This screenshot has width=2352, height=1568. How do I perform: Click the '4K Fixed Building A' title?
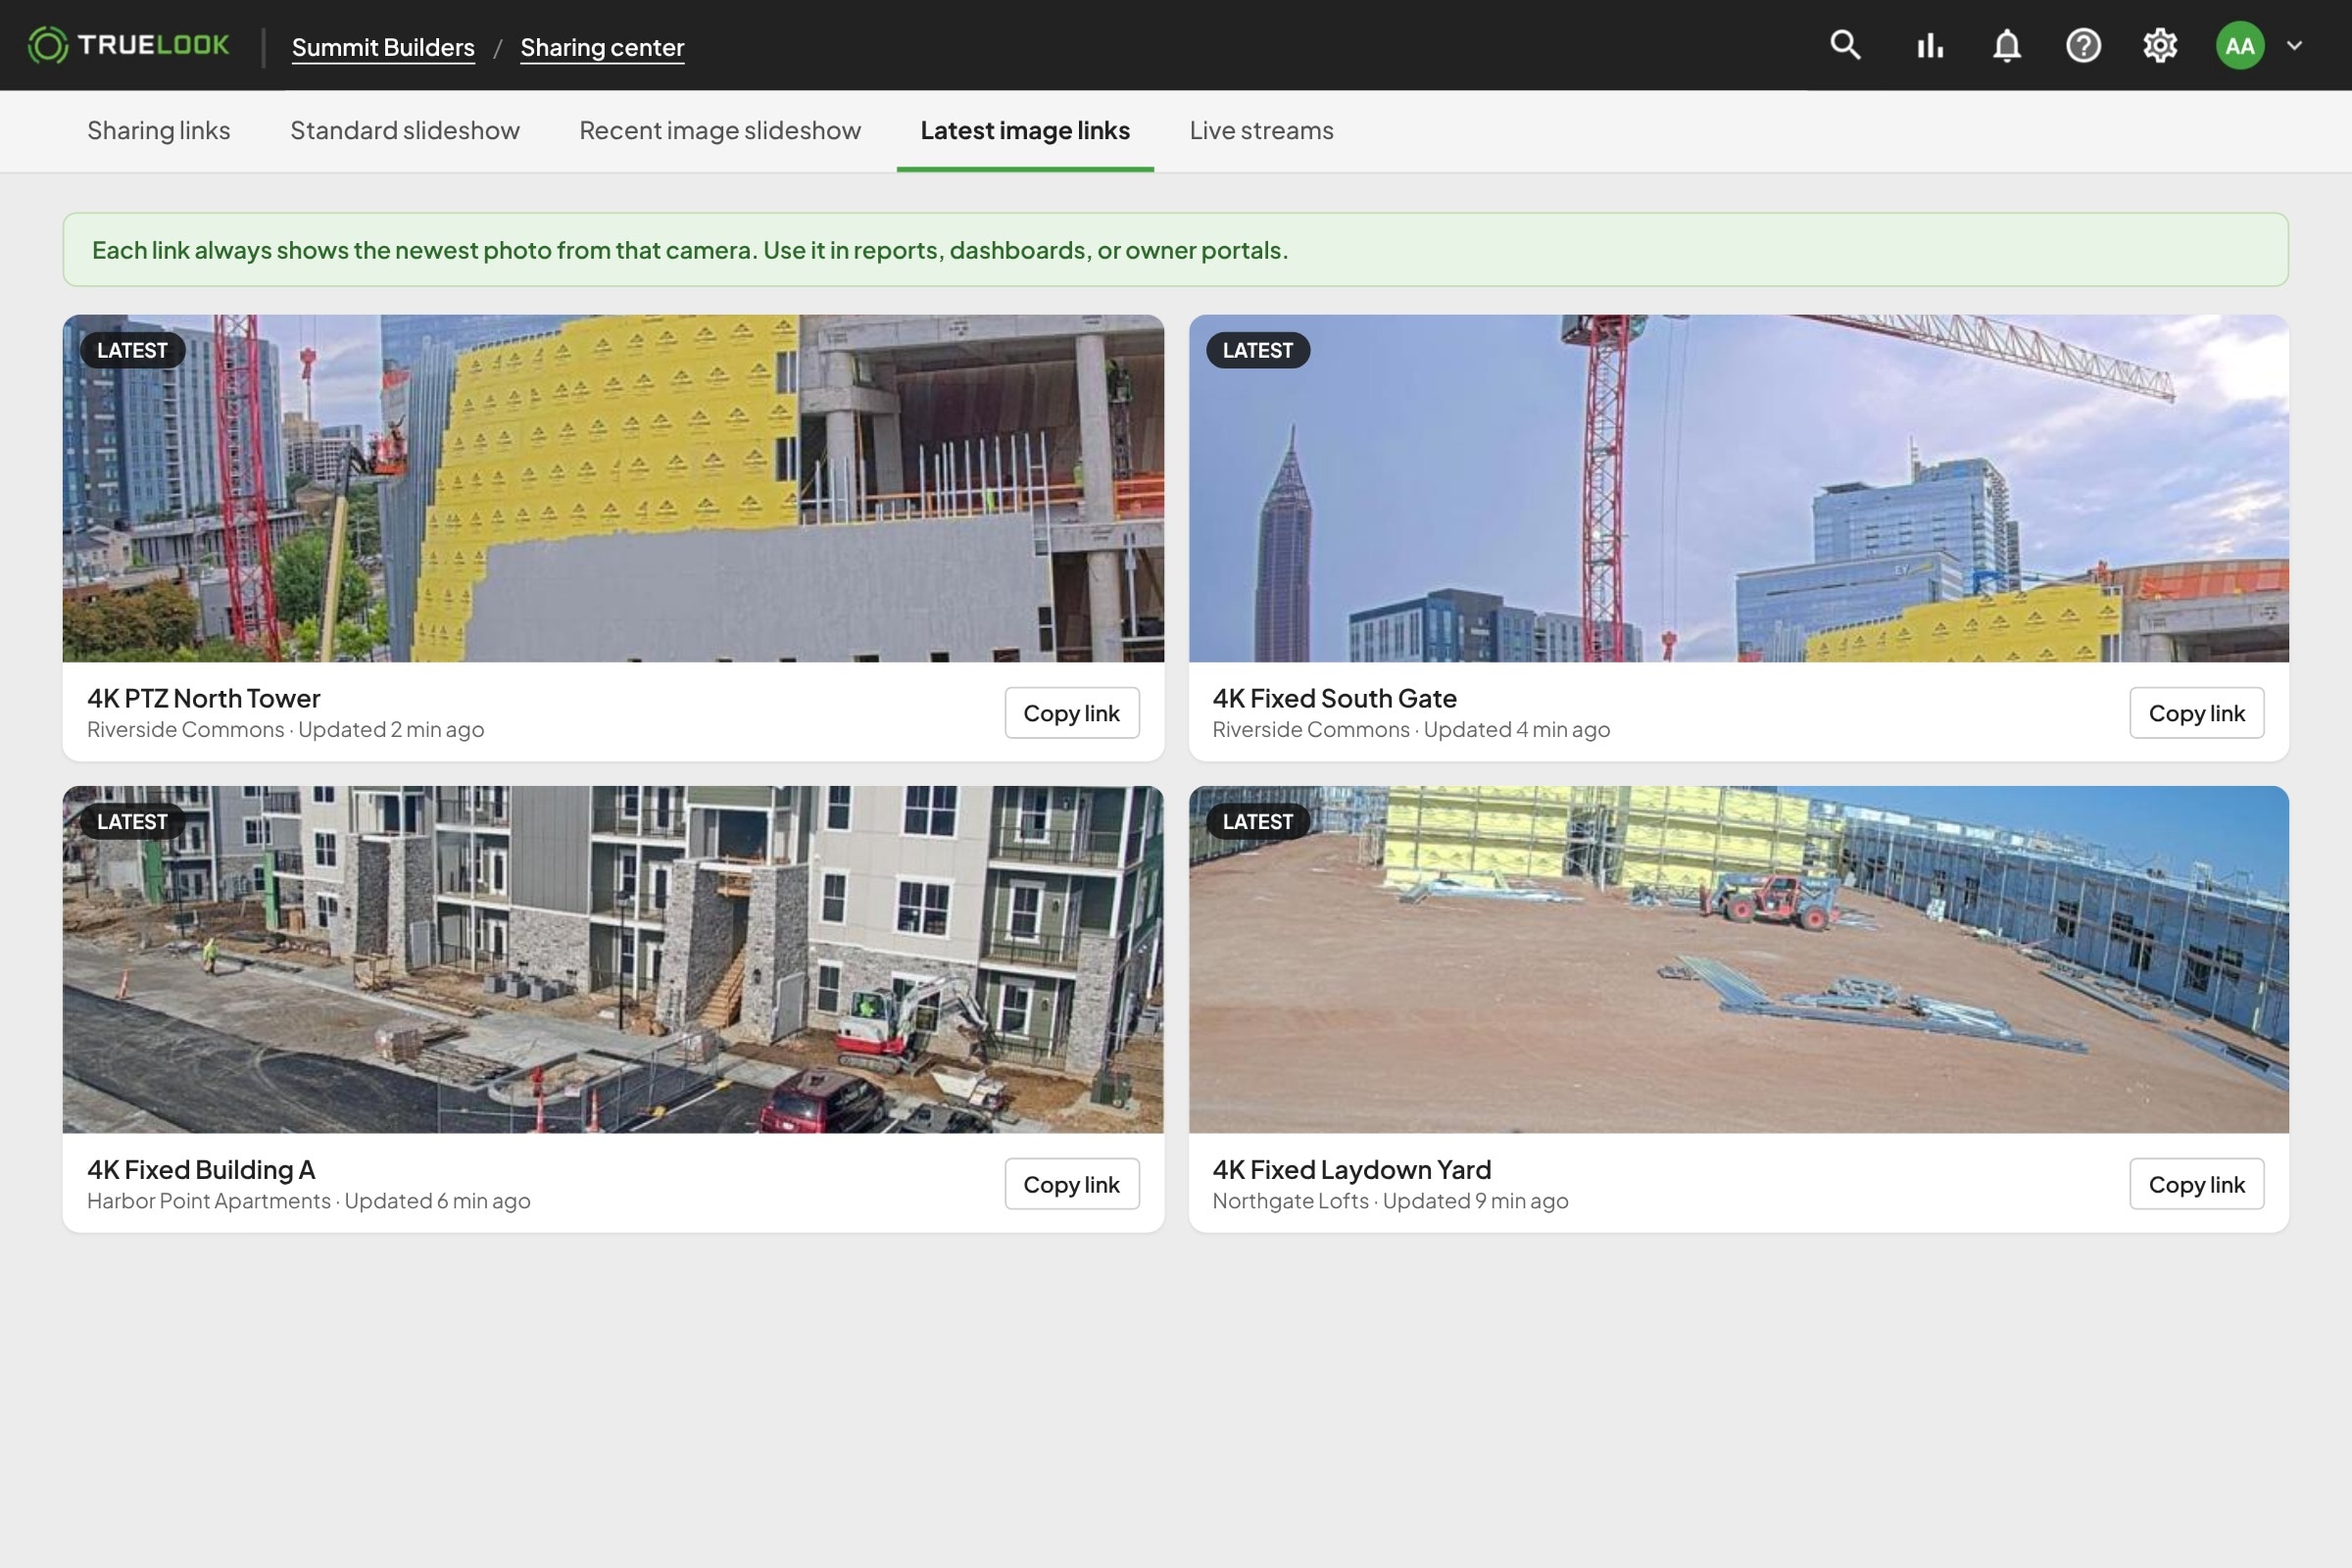pos(201,1169)
